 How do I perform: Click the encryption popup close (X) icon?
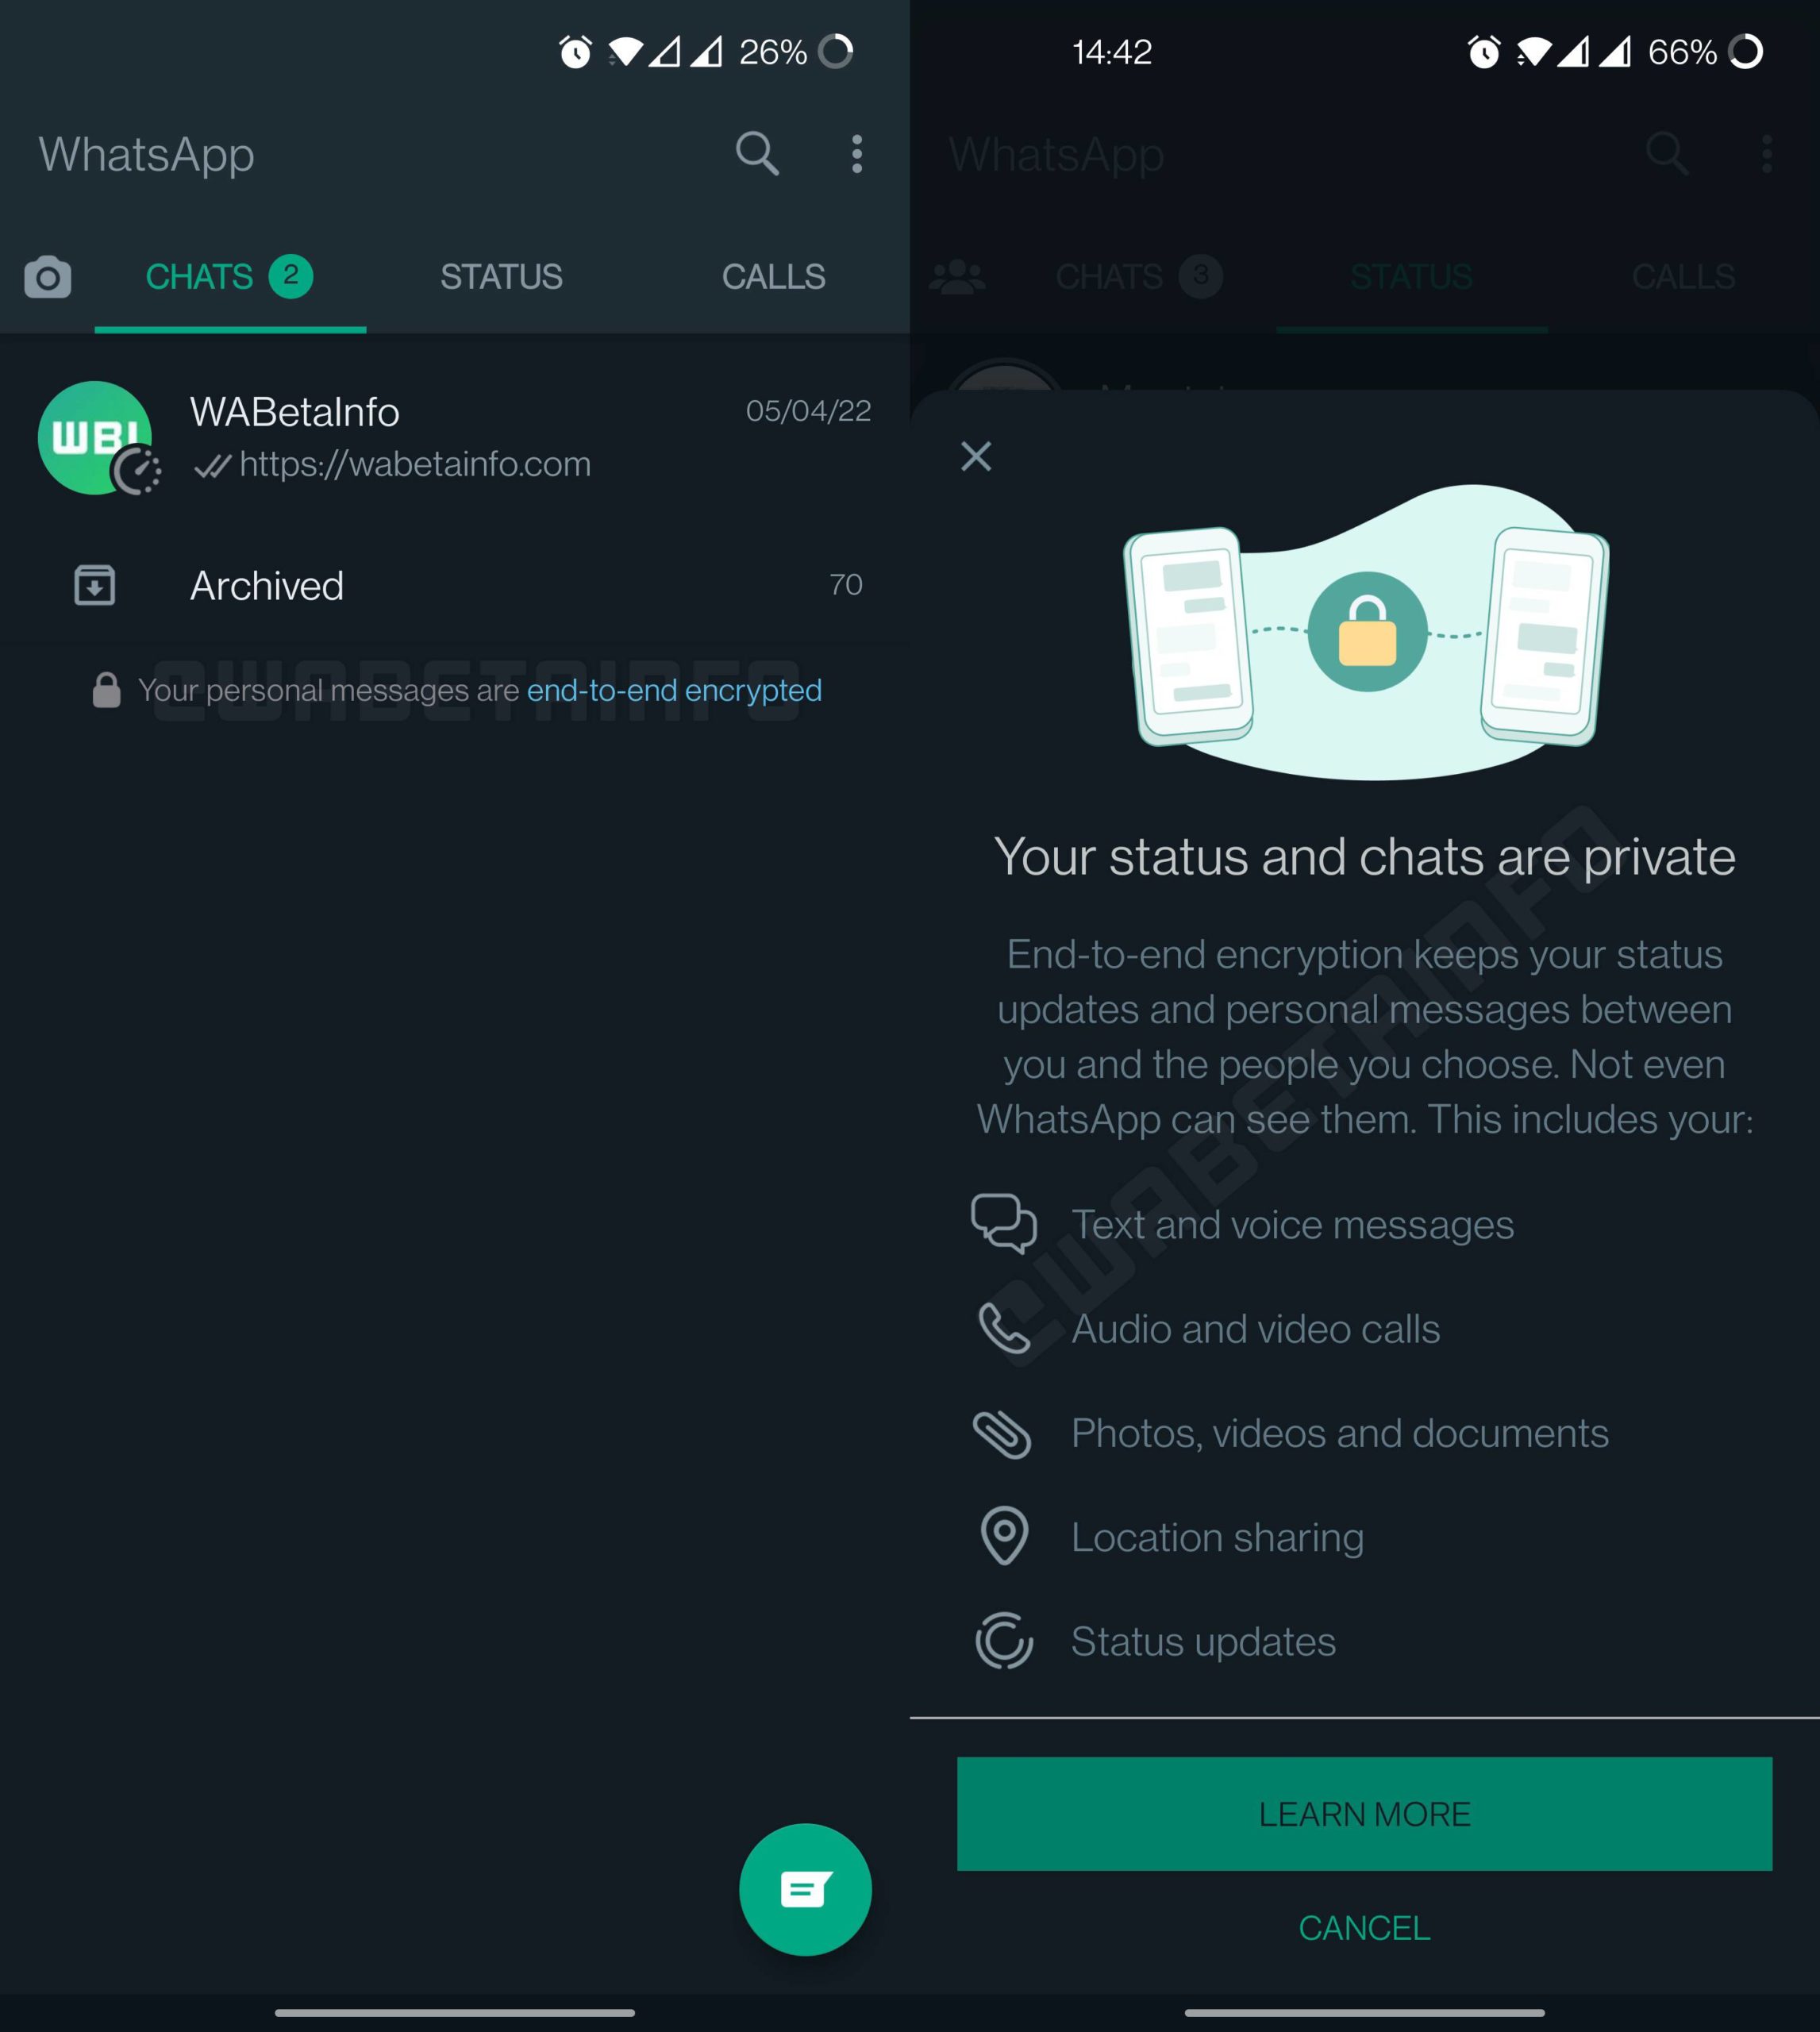click(x=977, y=456)
